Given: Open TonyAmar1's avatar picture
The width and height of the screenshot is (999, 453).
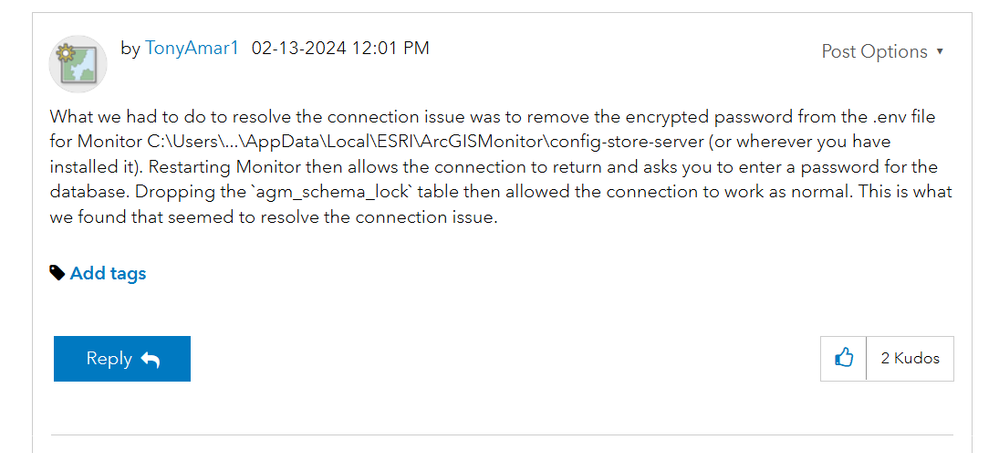Looking at the screenshot, I should [79, 65].
